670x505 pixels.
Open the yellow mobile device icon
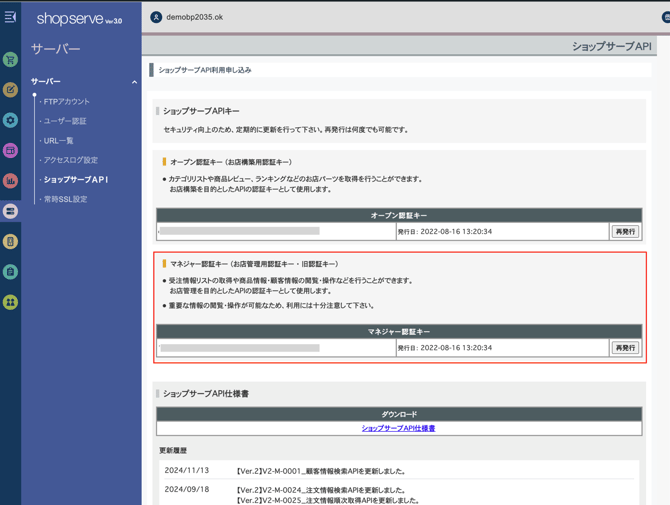point(10,241)
